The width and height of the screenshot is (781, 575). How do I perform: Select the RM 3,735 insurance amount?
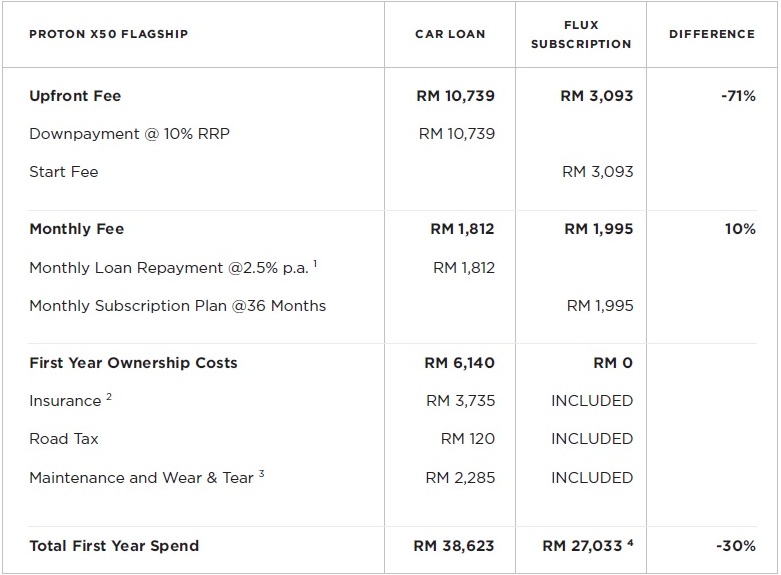[x=460, y=401]
